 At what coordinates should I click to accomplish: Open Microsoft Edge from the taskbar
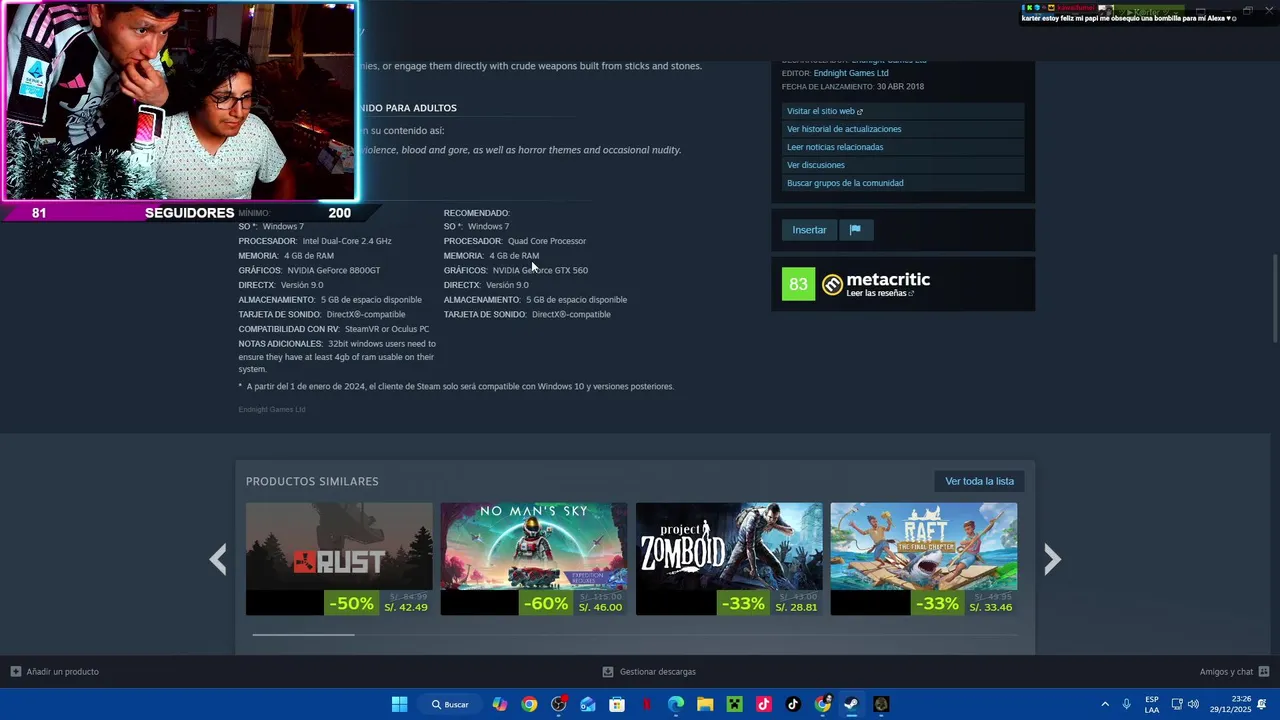(676, 704)
